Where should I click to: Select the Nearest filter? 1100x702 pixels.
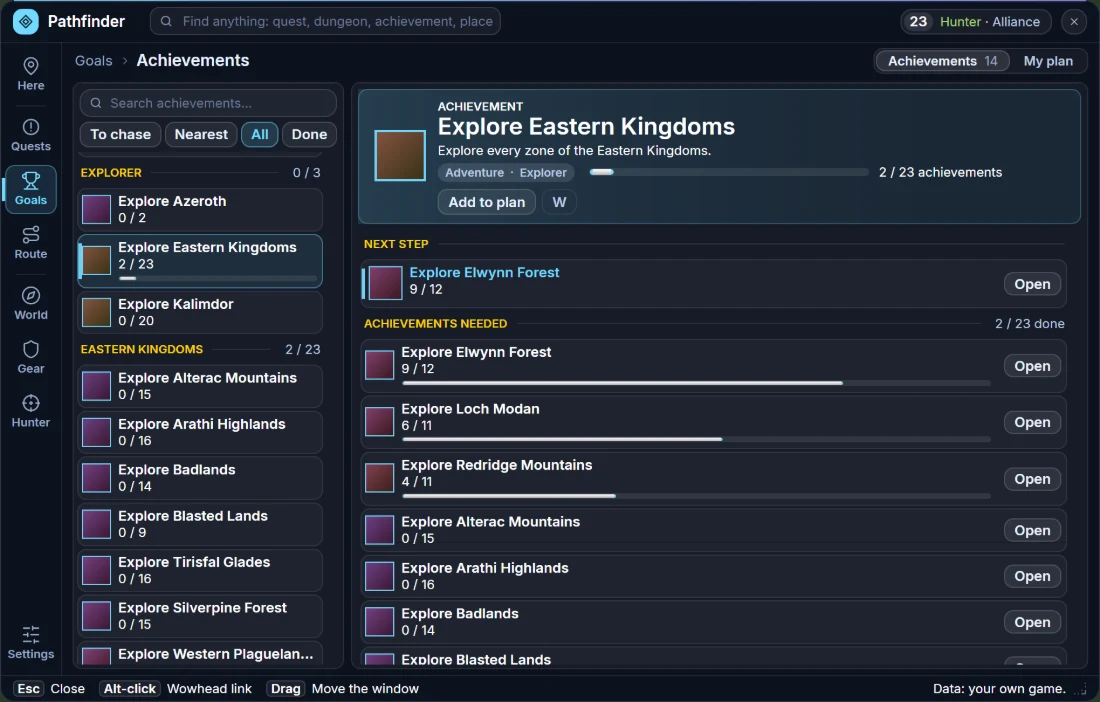point(201,135)
